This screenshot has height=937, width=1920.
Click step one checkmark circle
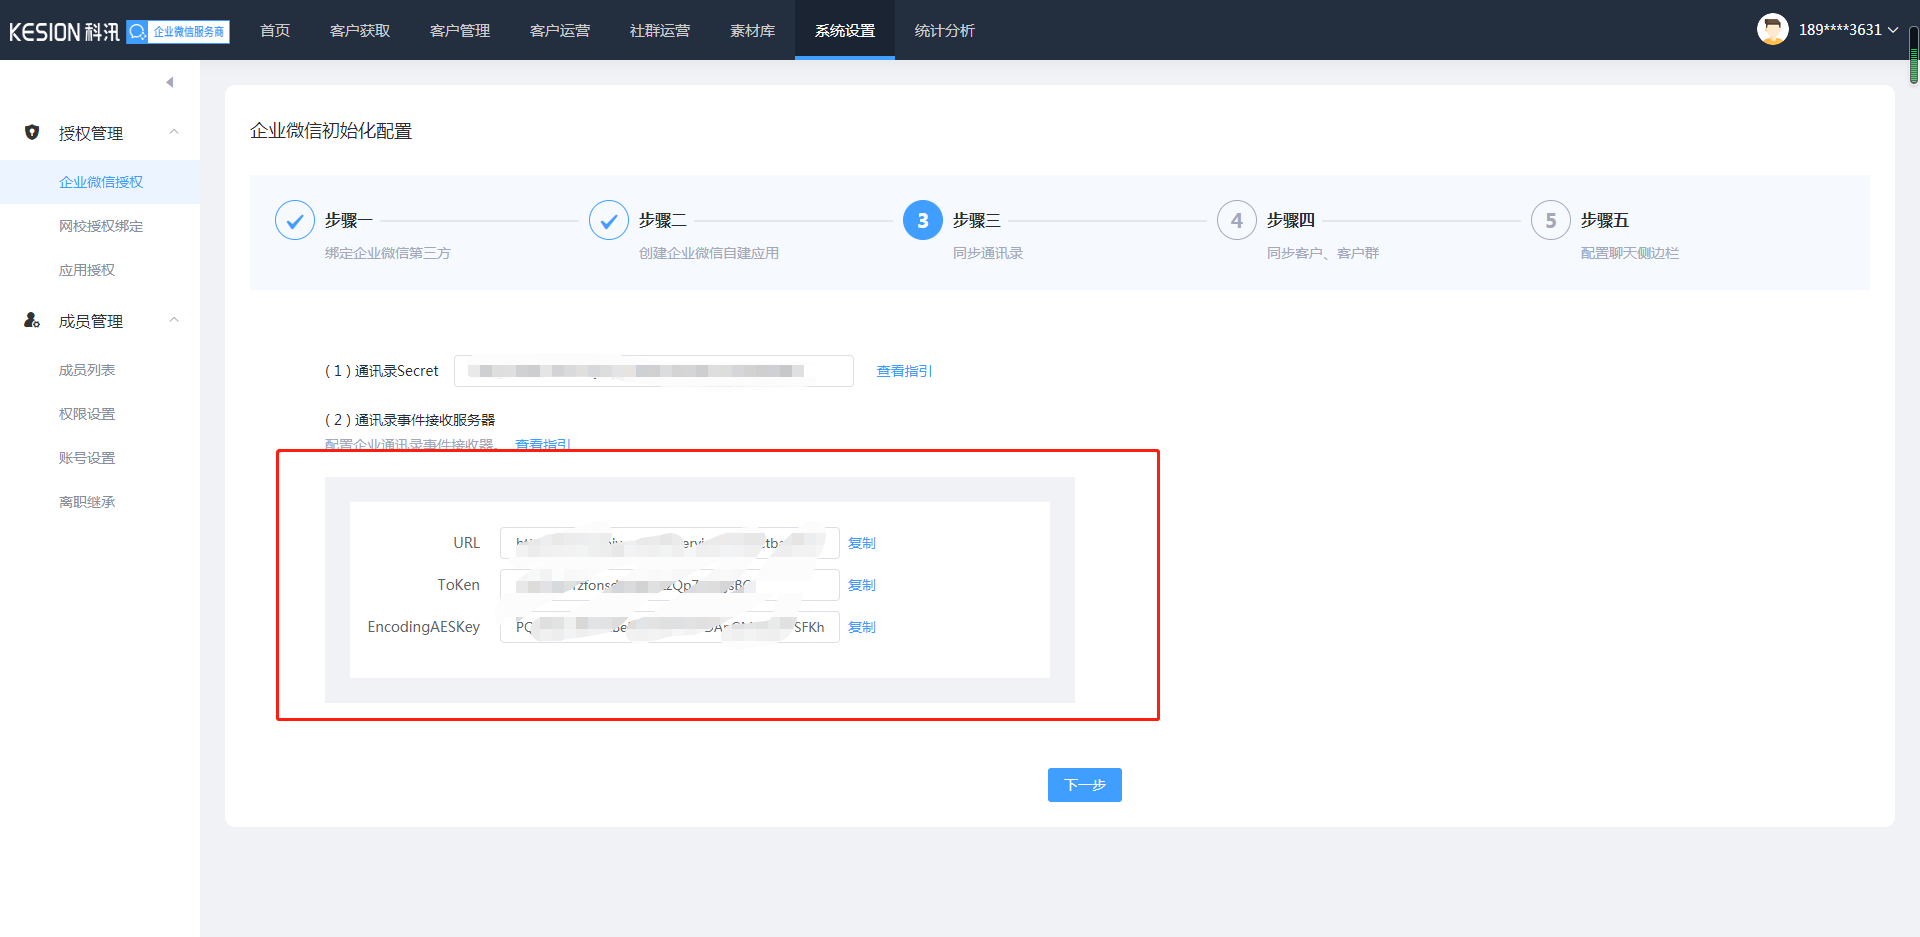point(295,221)
